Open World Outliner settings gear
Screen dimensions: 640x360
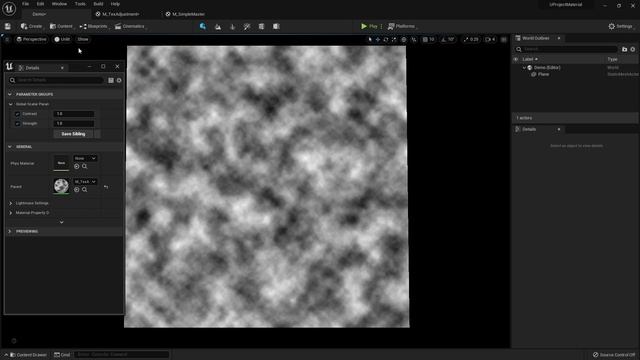(x=633, y=49)
